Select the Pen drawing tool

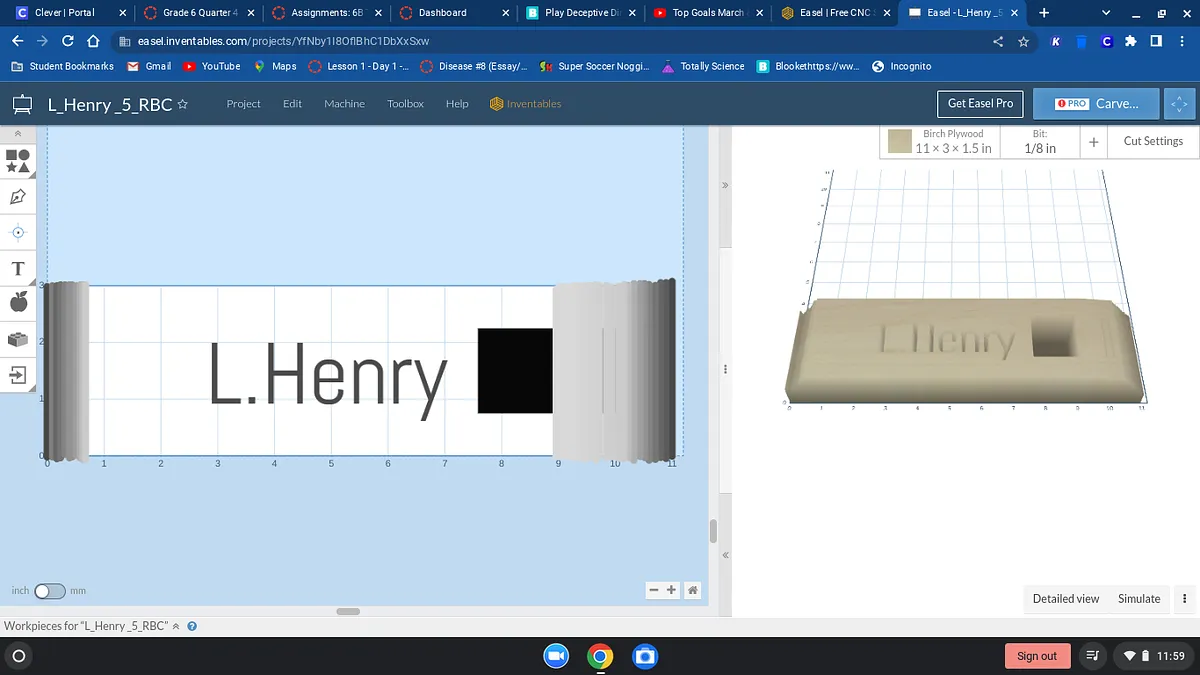18,197
